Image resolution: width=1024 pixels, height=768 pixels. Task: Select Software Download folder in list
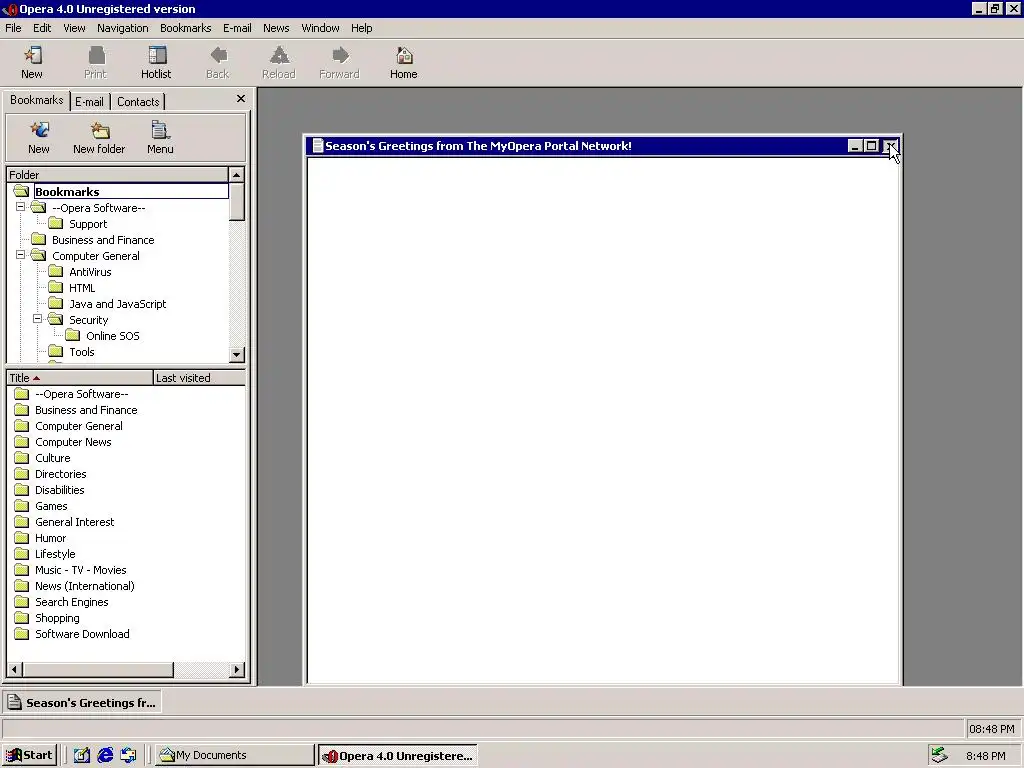point(82,634)
